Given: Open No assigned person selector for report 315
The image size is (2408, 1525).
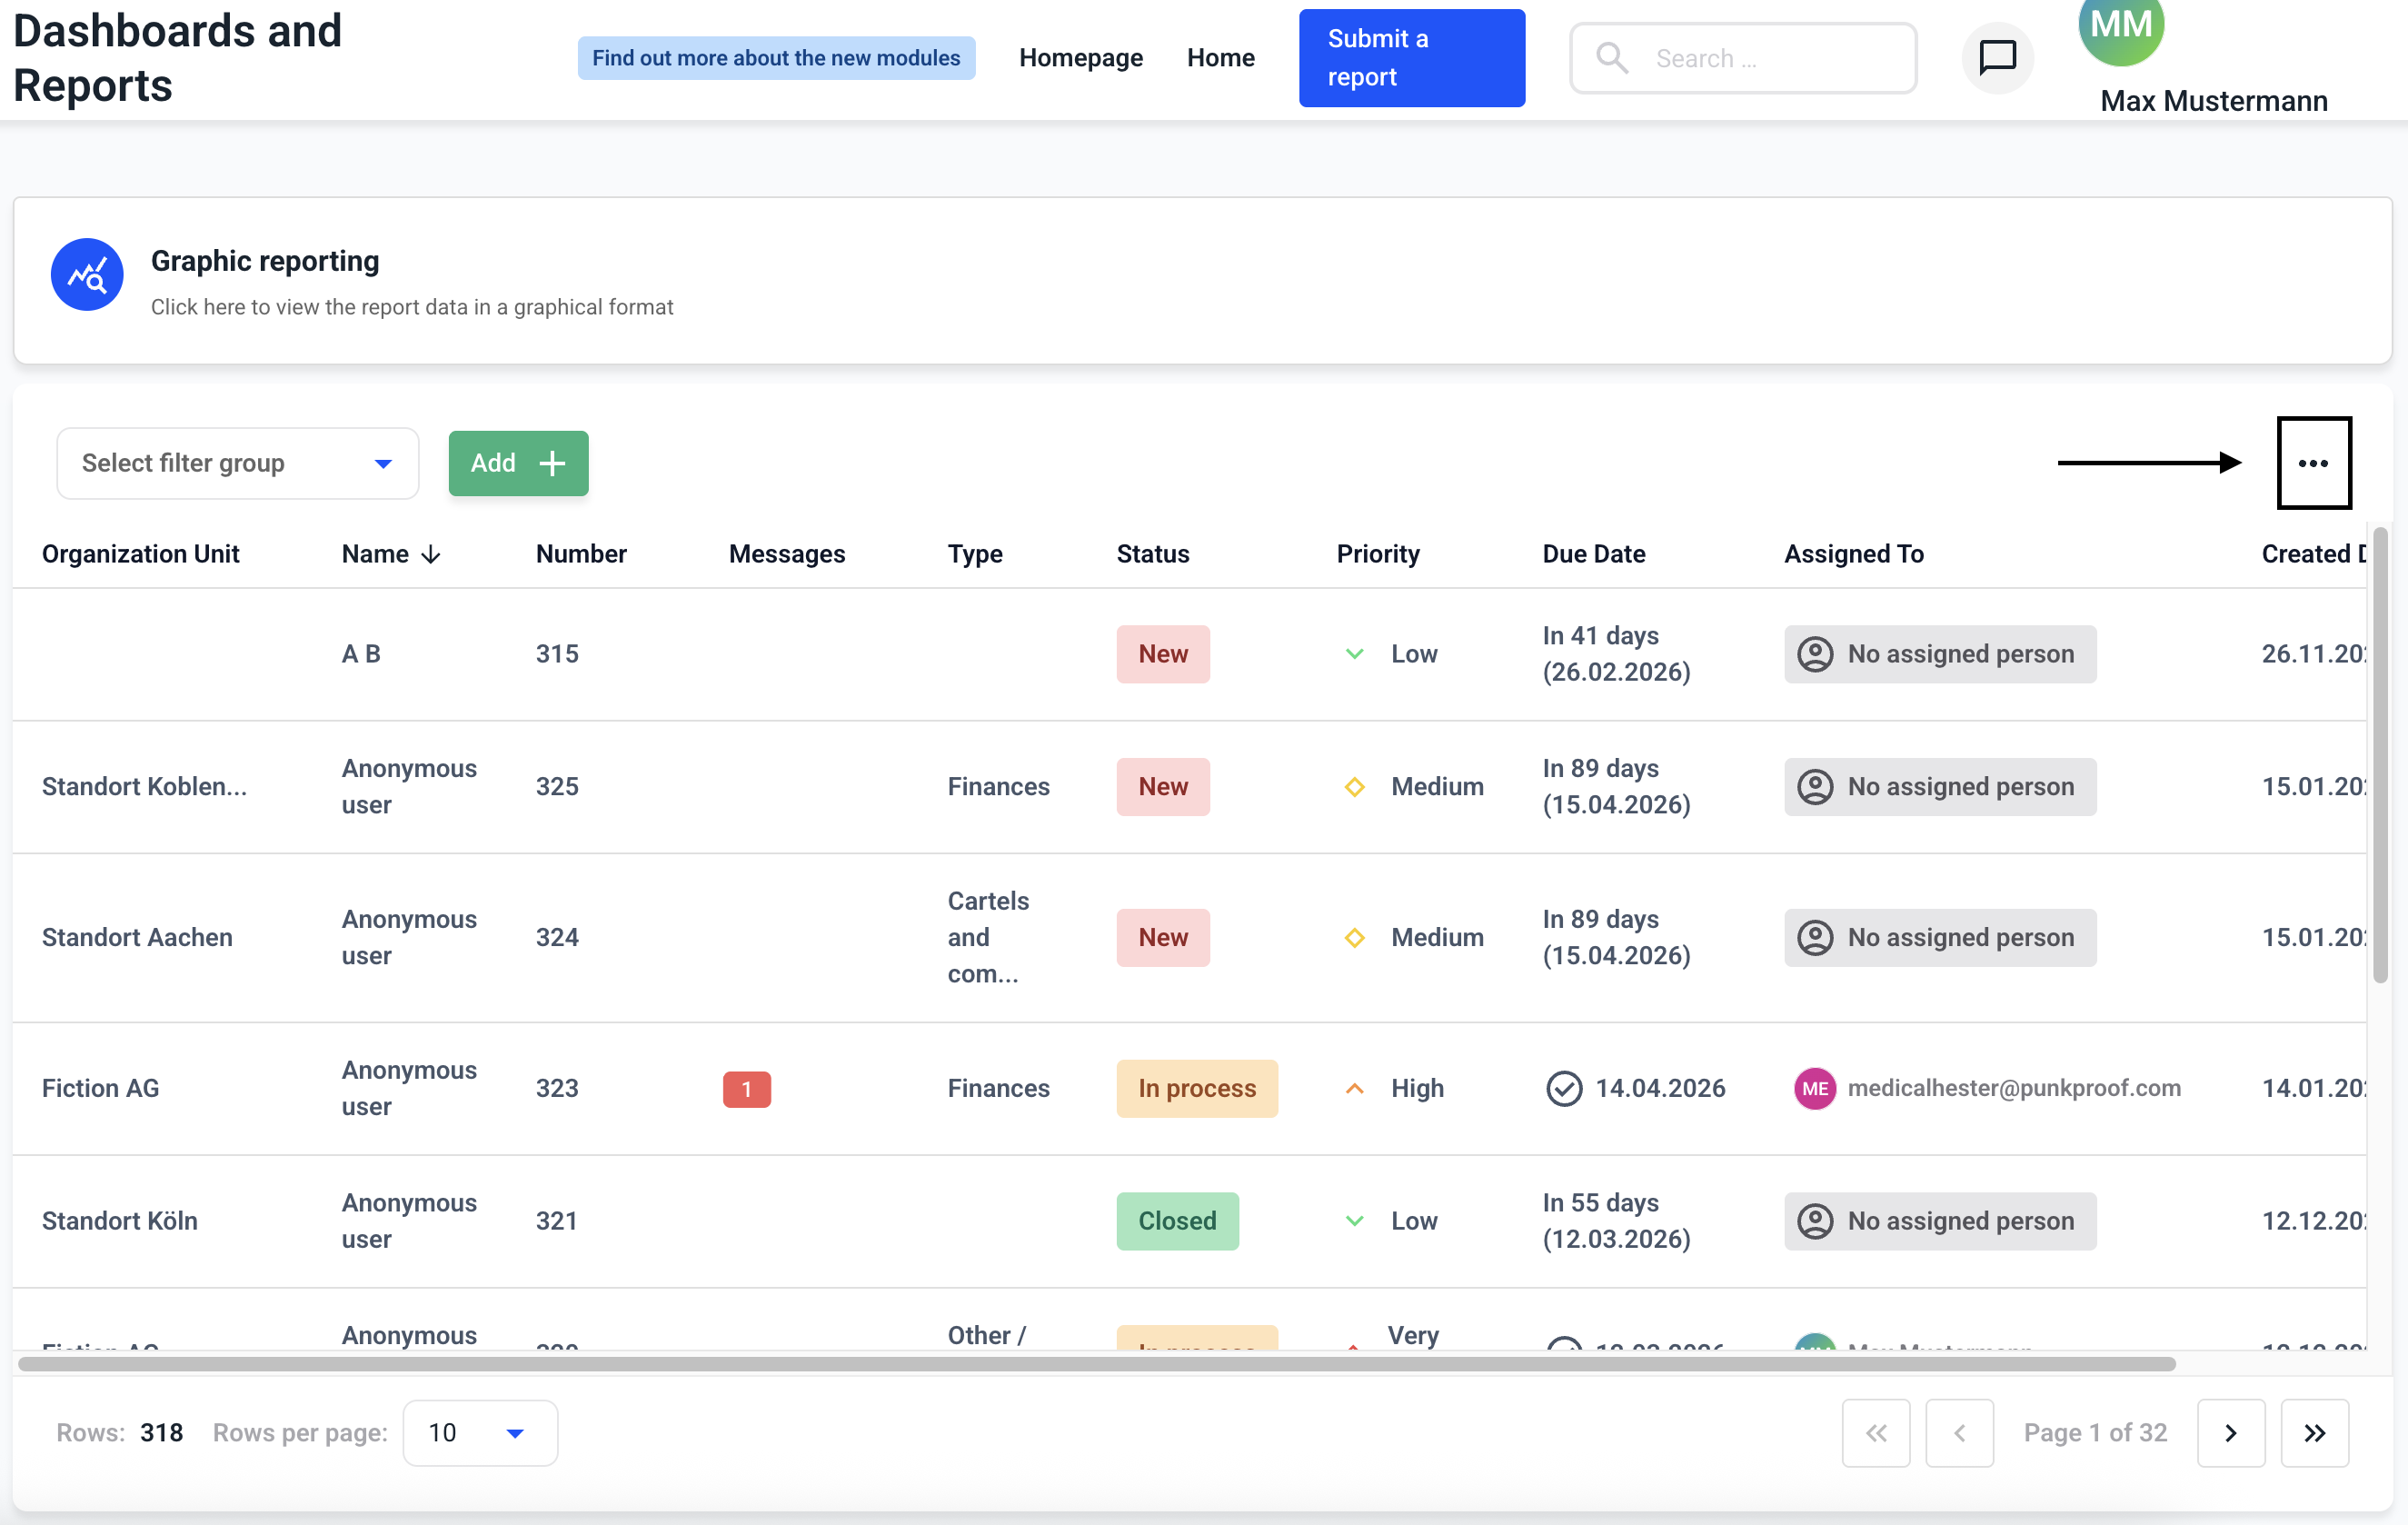Looking at the screenshot, I should pyautogui.click(x=1939, y=654).
